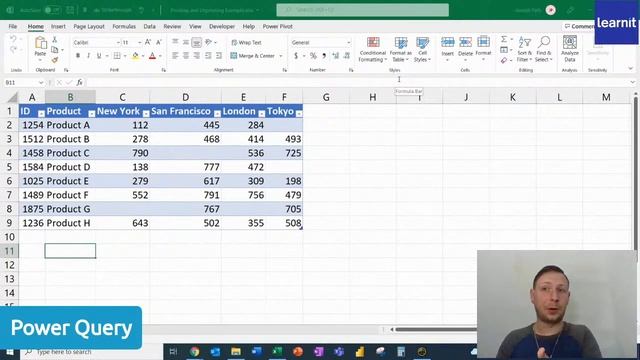The width and height of the screenshot is (640, 360).
Task: Center text horizontally in Alignment group
Action: [186, 56]
